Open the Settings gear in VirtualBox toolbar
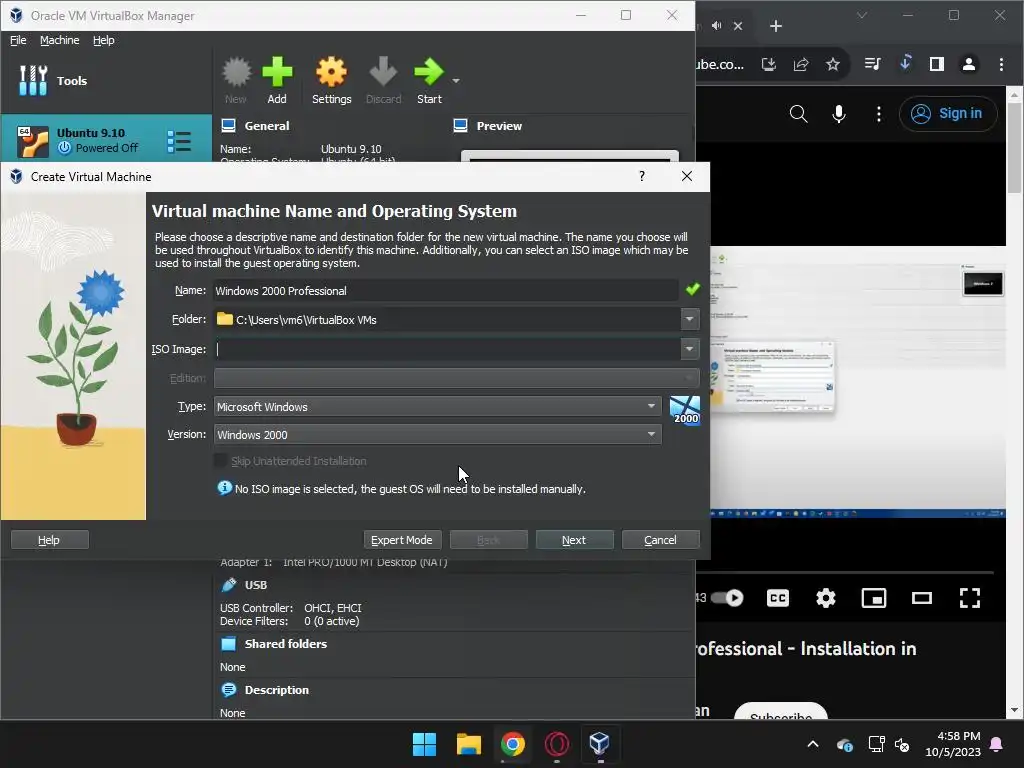Image resolution: width=1024 pixels, height=768 pixels. [x=331, y=80]
